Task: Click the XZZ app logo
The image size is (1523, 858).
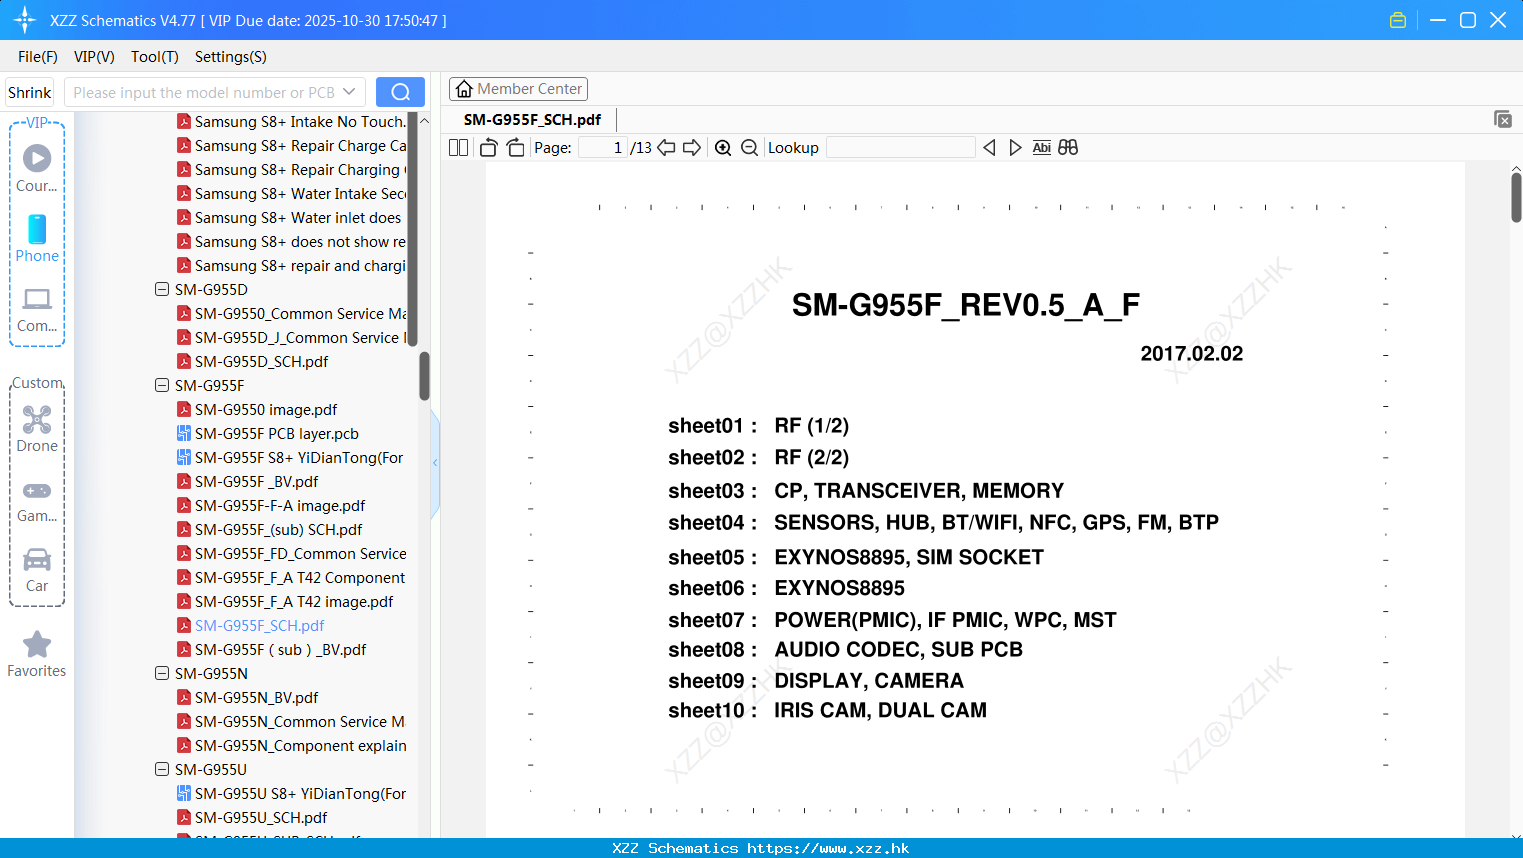Action: [25, 20]
